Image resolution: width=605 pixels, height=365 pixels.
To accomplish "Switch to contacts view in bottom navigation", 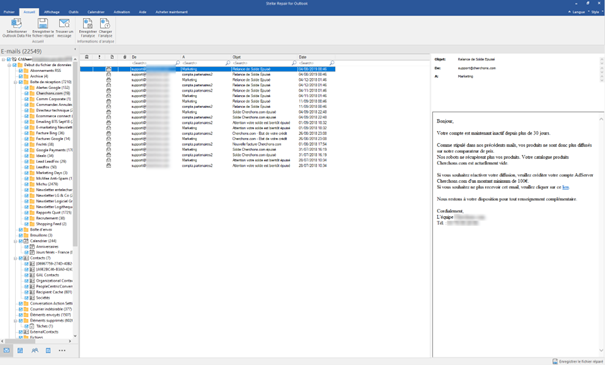I will [35, 350].
